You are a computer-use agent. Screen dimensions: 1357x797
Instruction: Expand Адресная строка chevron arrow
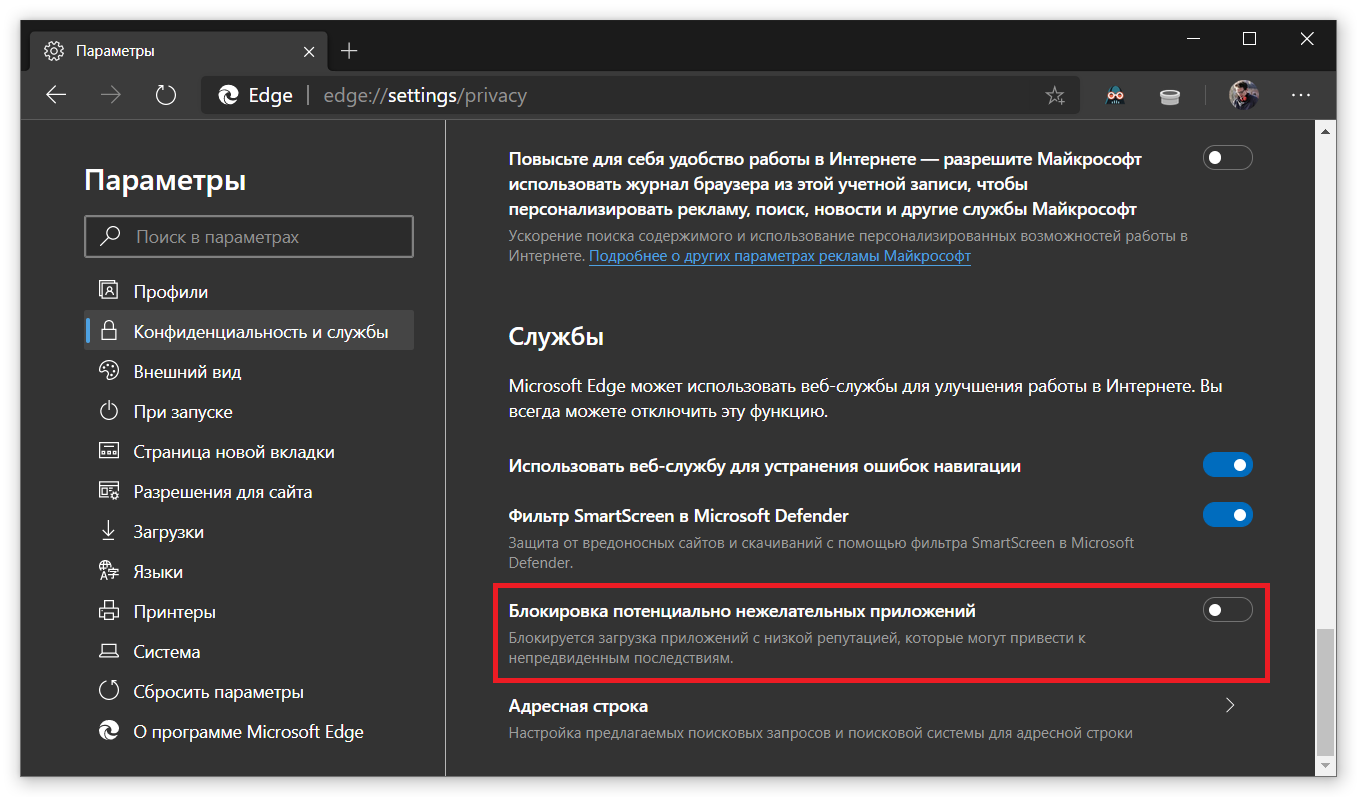coord(1230,705)
